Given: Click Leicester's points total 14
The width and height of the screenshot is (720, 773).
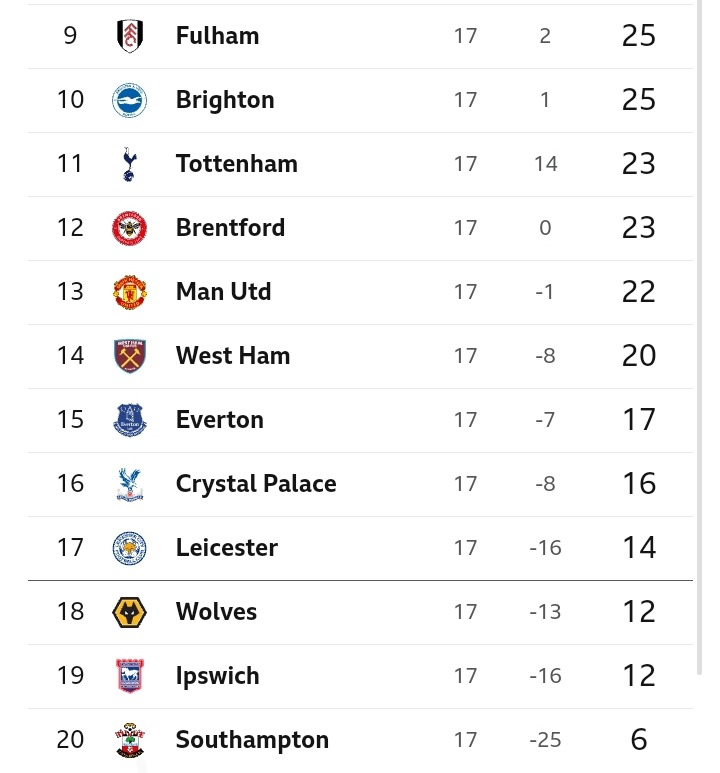Looking at the screenshot, I should pos(639,548).
